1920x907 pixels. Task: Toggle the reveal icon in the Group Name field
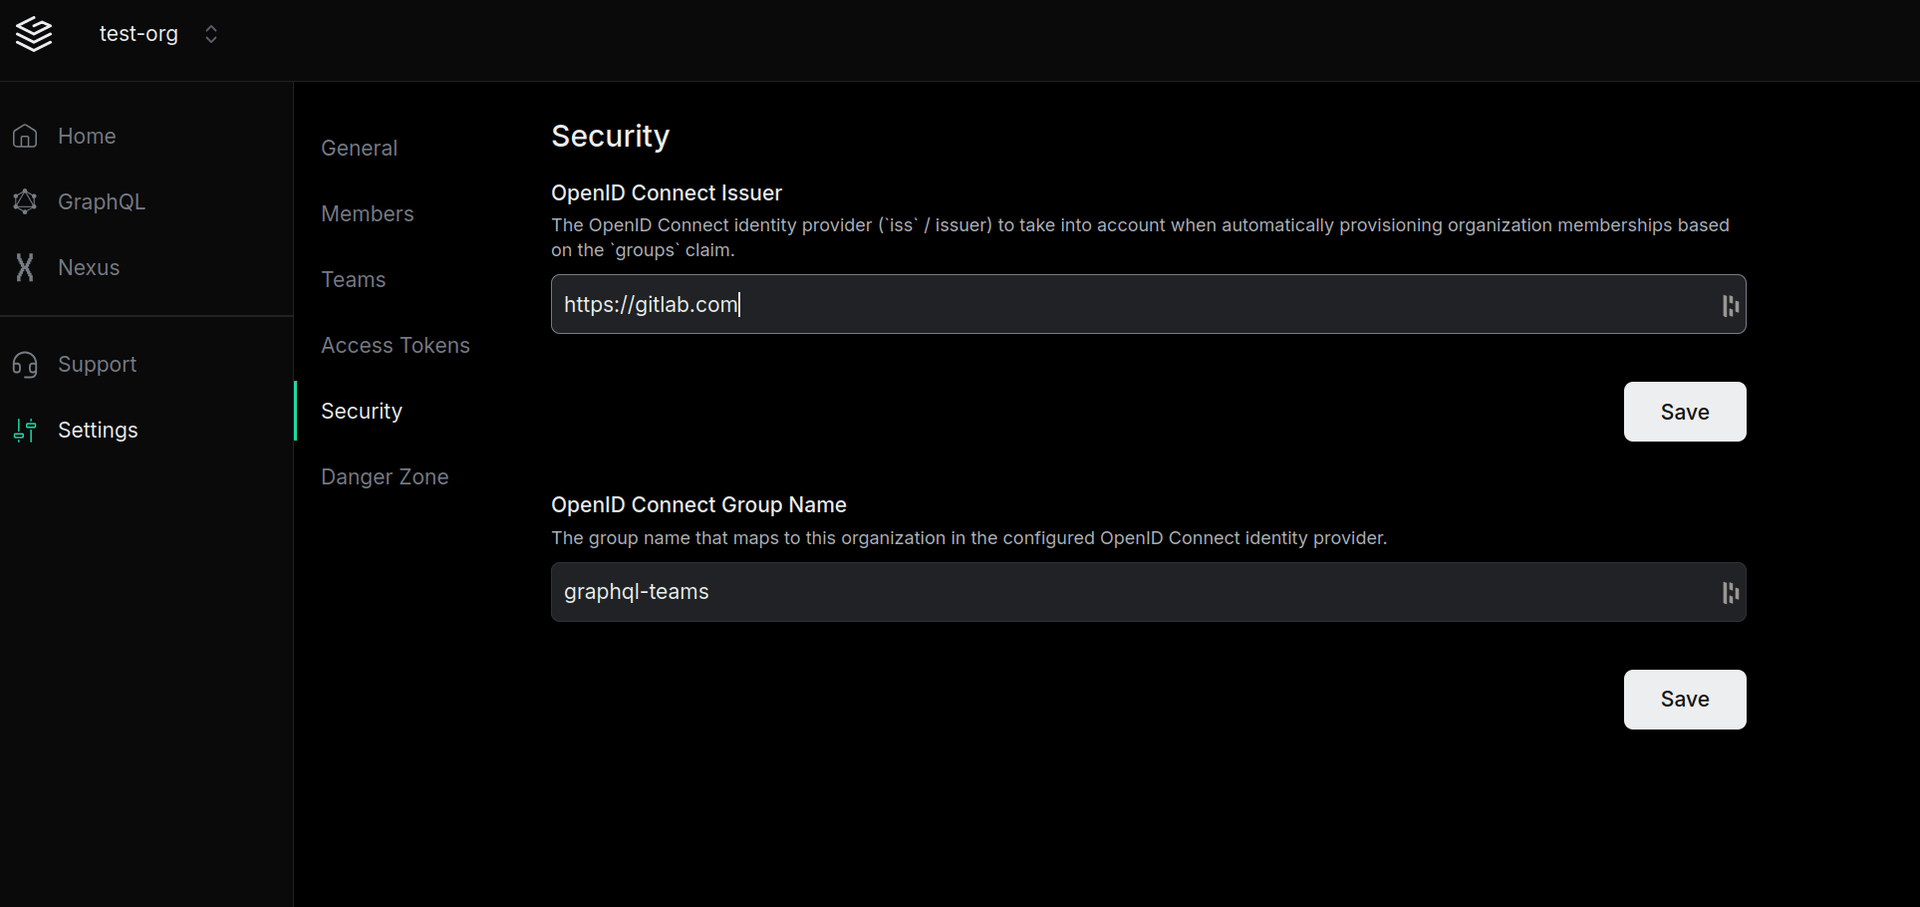[1729, 592]
